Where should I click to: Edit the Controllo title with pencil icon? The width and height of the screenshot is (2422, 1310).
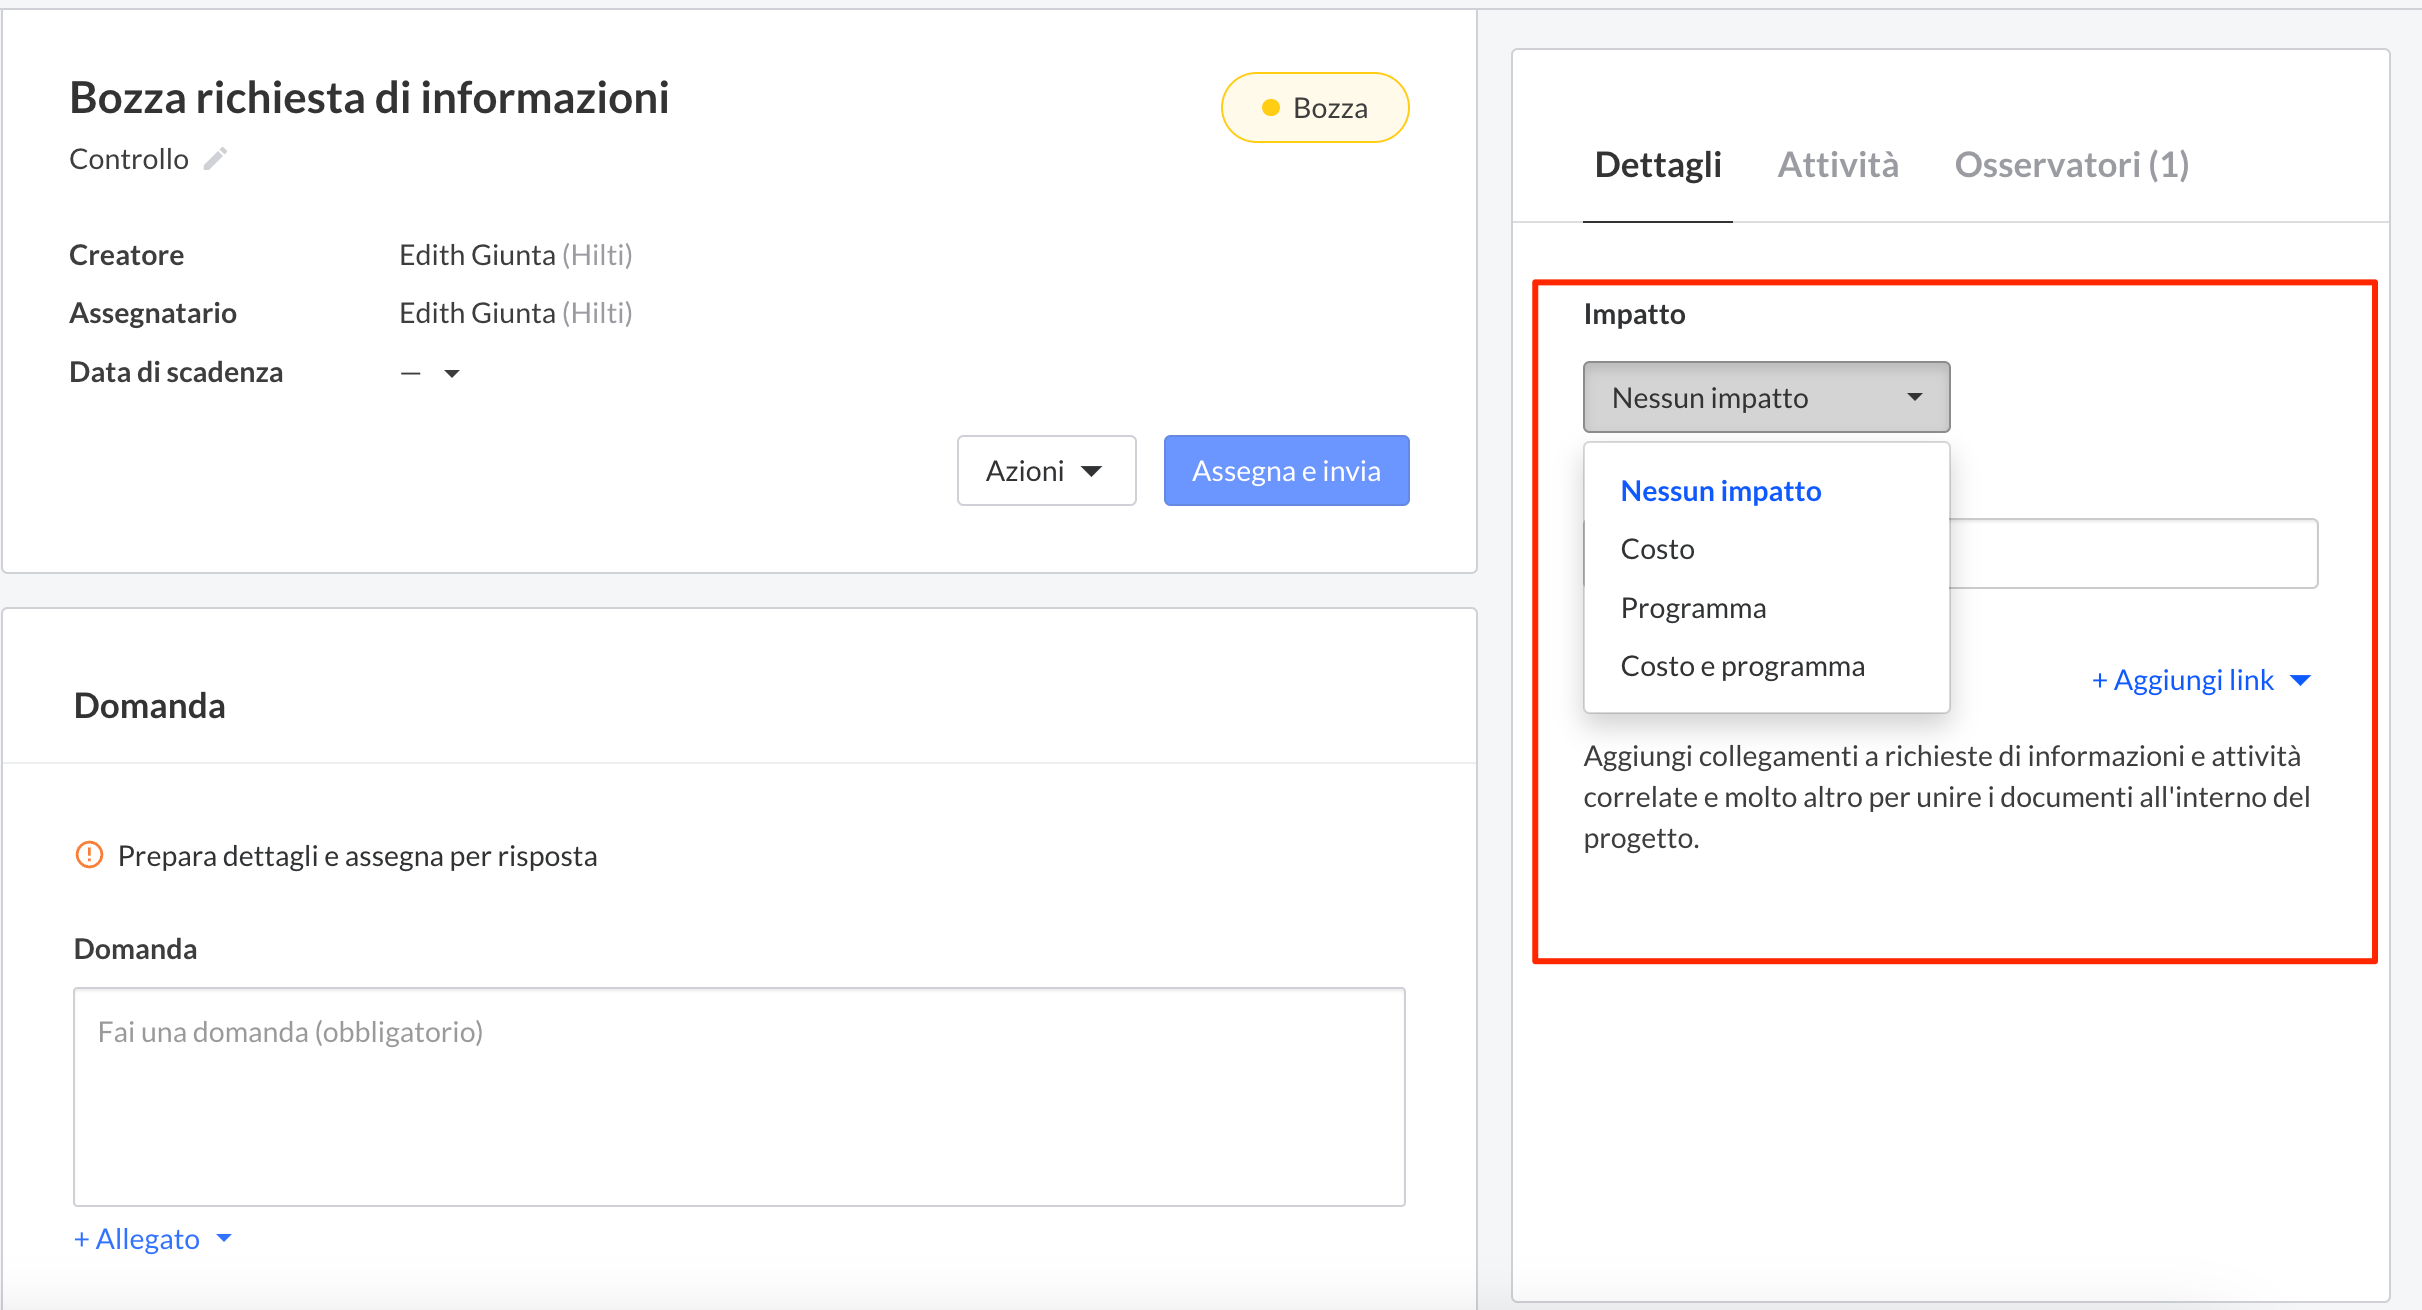click(x=216, y=159)
